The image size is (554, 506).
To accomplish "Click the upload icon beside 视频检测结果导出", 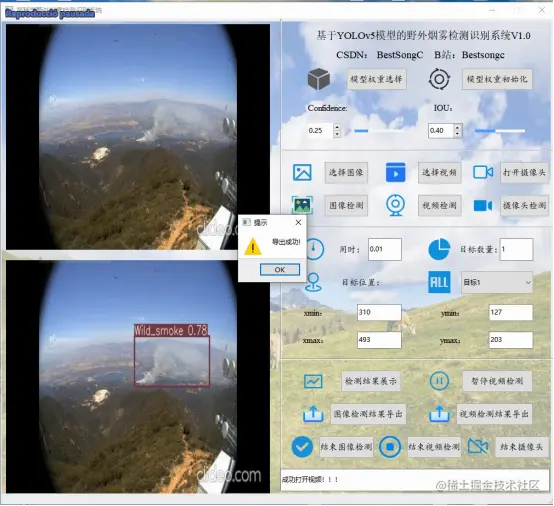I will click(x=439, y=414).
